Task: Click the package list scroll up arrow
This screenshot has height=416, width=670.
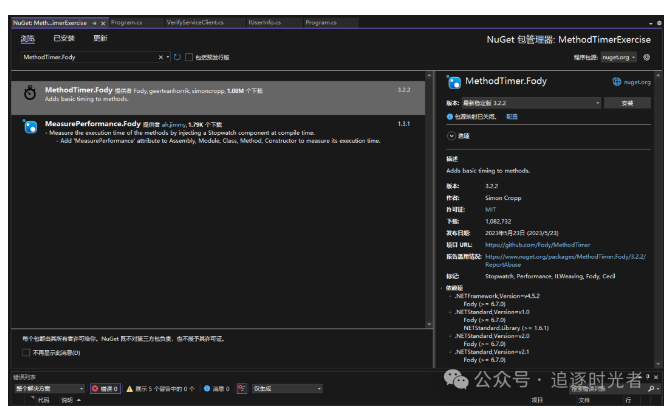Action: (429, 75)
